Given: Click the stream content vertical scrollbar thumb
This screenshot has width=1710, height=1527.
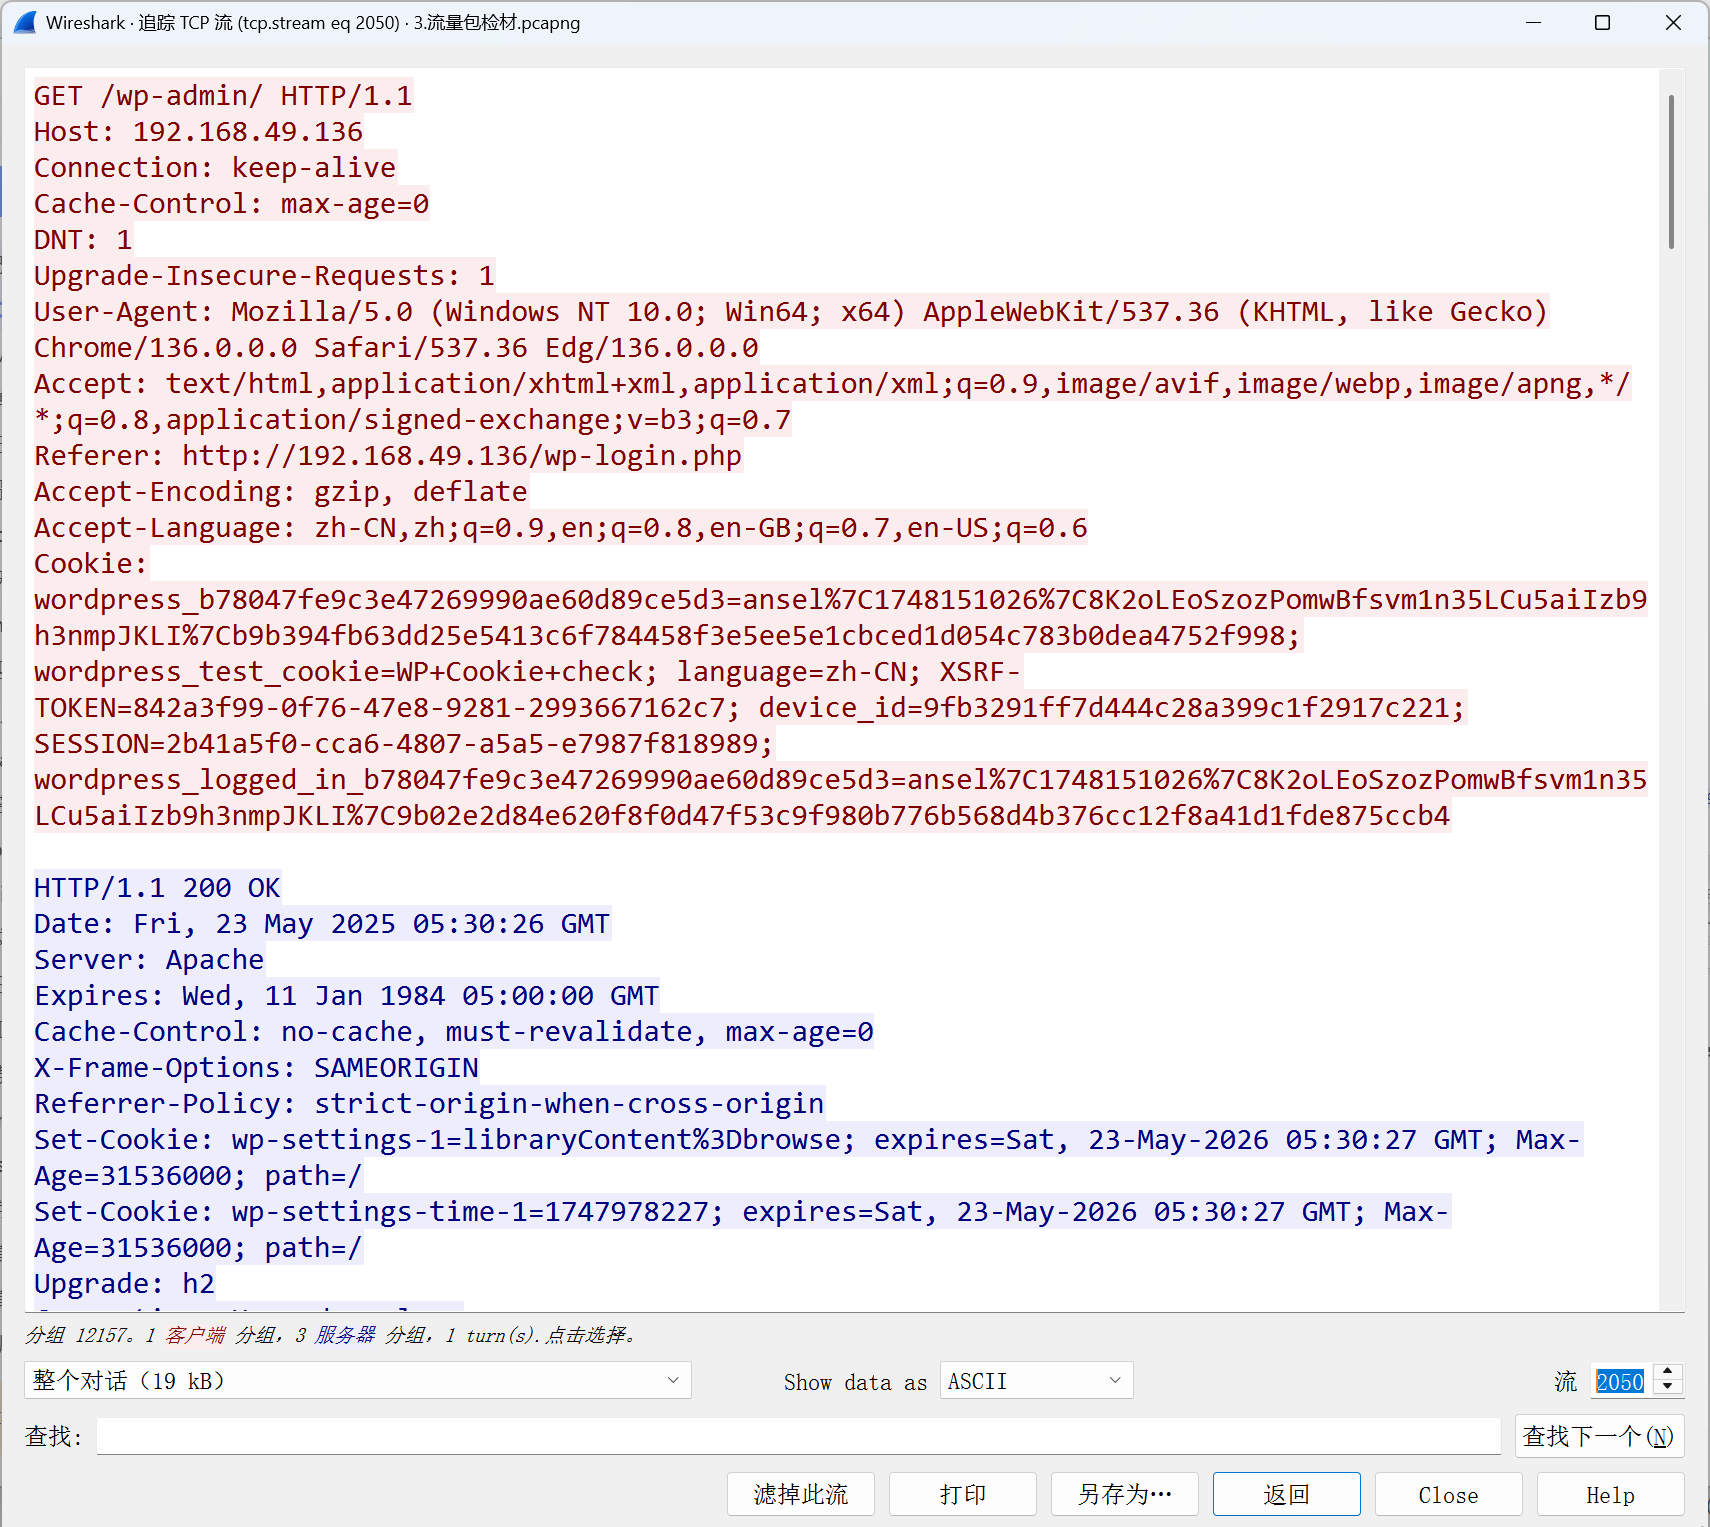Looking at the screenshot, I should point(1671,171).
